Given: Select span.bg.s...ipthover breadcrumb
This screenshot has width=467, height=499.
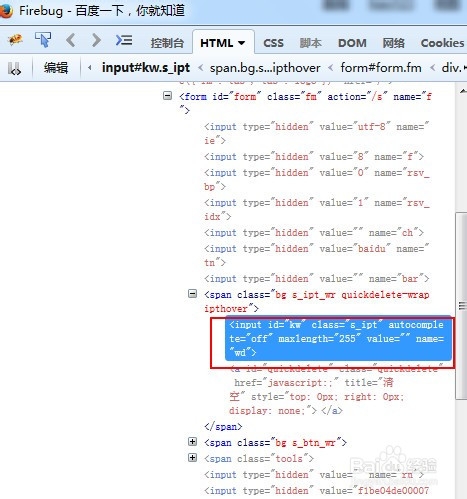Looking at the screenshot, I should point(265,68).
